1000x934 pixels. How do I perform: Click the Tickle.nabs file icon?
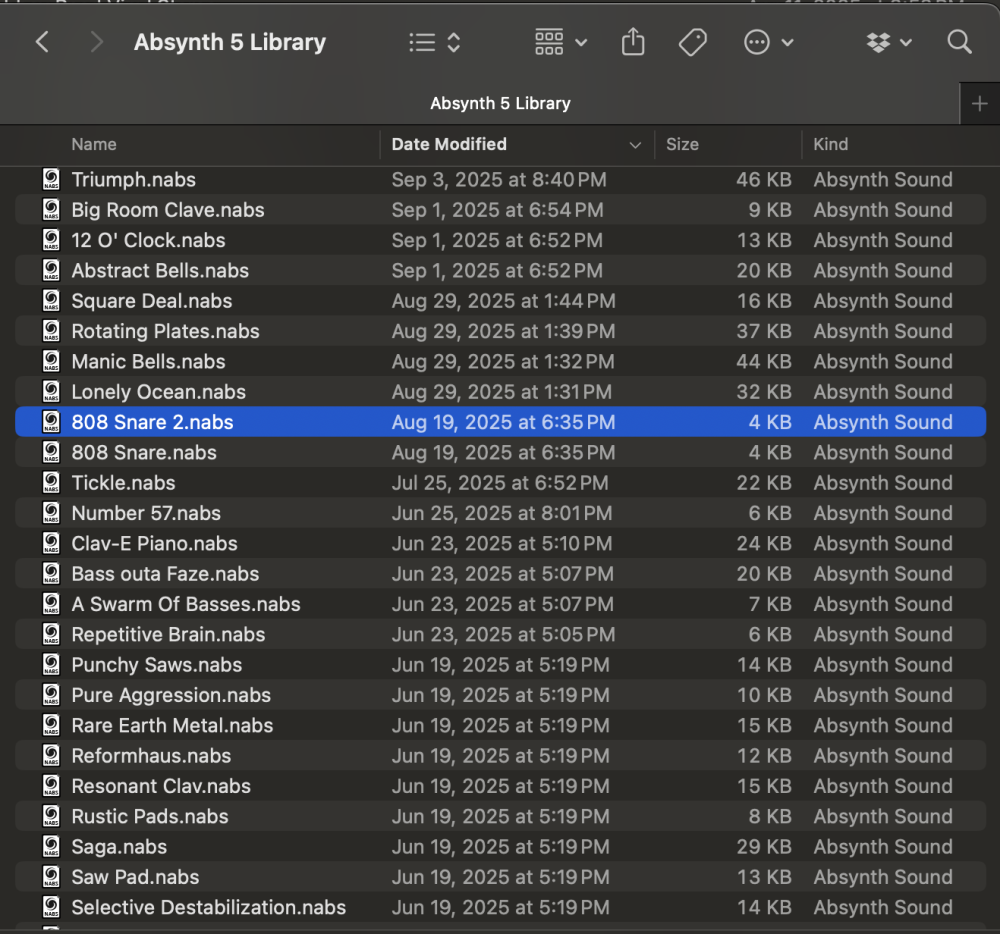pos(51,483)
